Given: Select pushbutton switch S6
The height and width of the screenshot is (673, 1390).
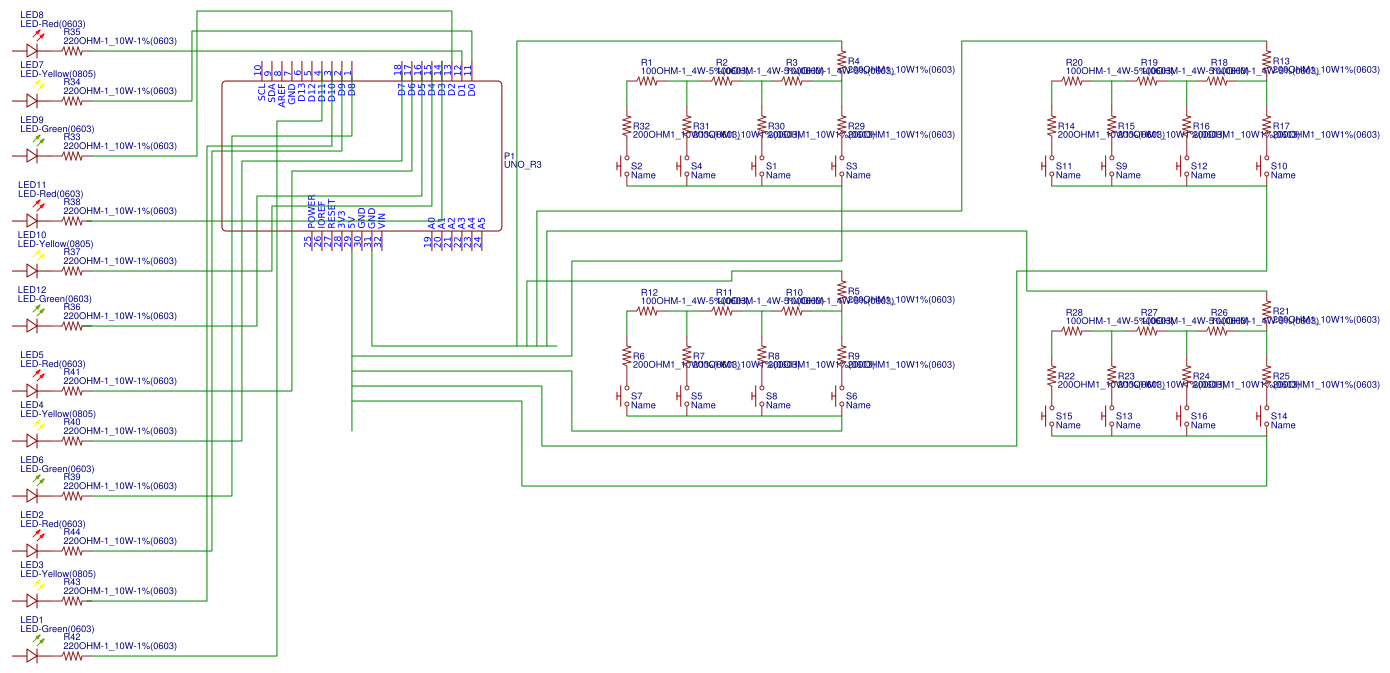Looking at the screenshot, I should click(x=839, y=395).
